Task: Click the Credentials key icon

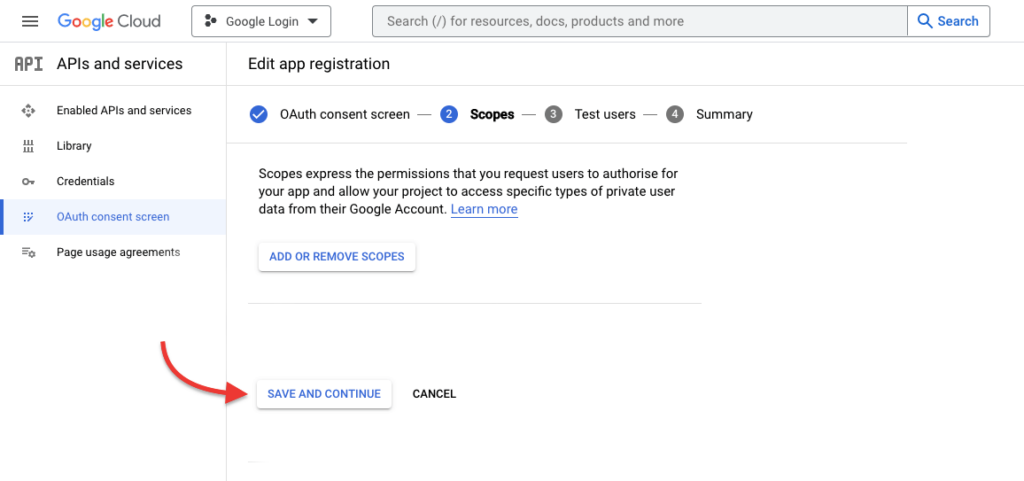Action: click(x=28, y=182)
